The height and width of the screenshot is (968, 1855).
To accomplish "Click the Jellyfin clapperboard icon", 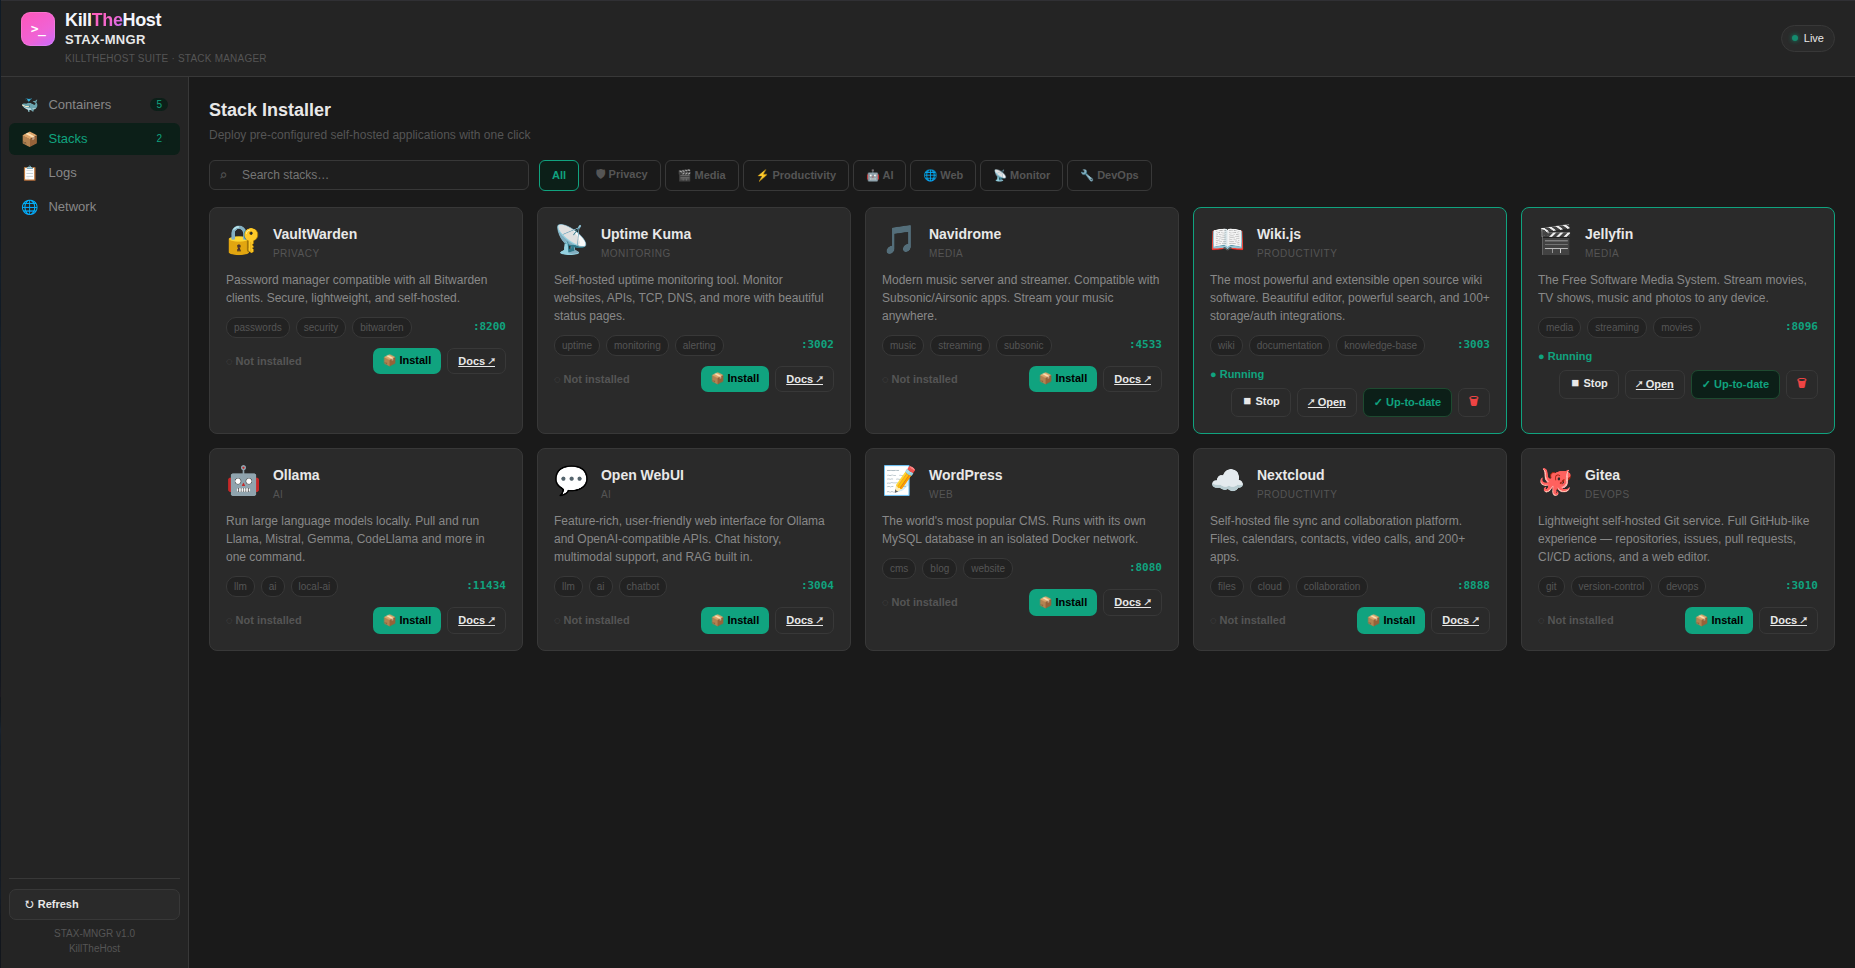I will click(1555, 240).
